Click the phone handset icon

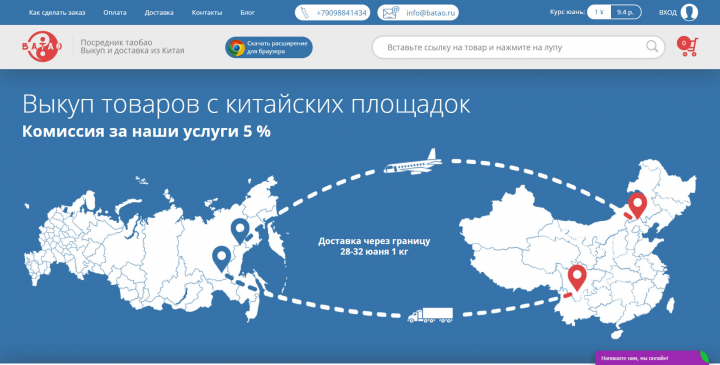click(305, 12)
